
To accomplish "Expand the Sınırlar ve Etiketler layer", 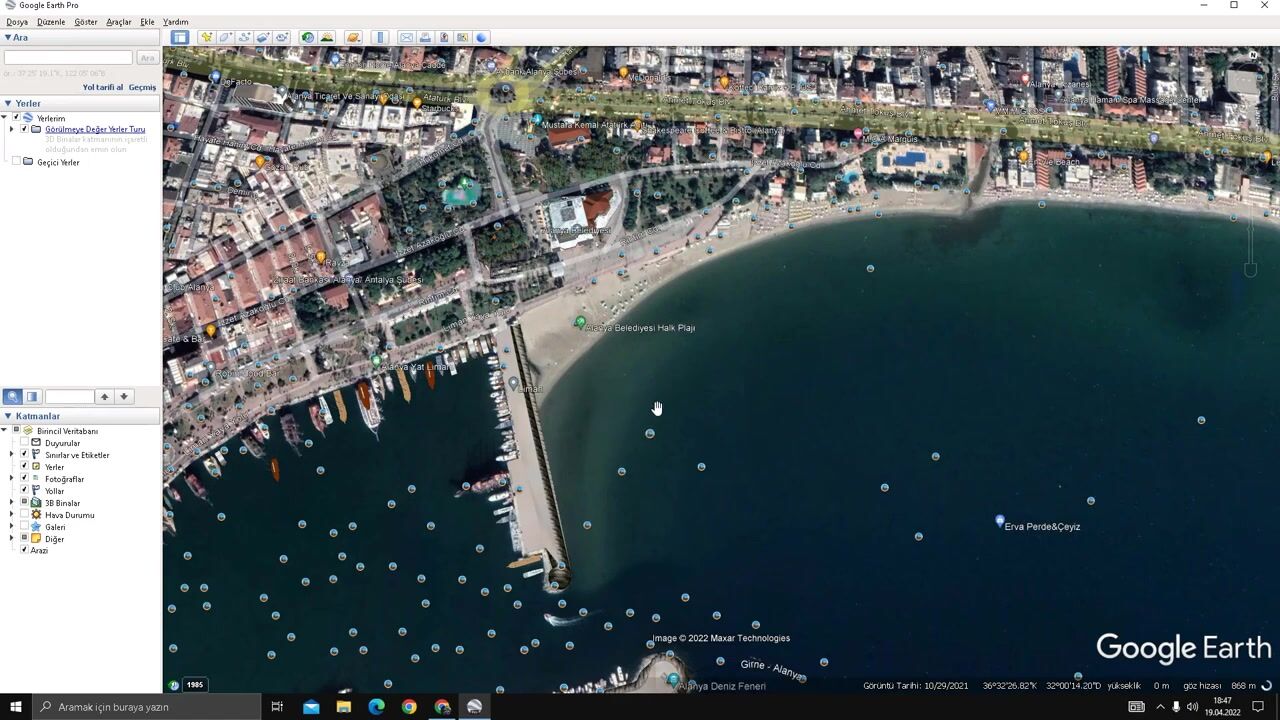I will click(x=12, y=455).
